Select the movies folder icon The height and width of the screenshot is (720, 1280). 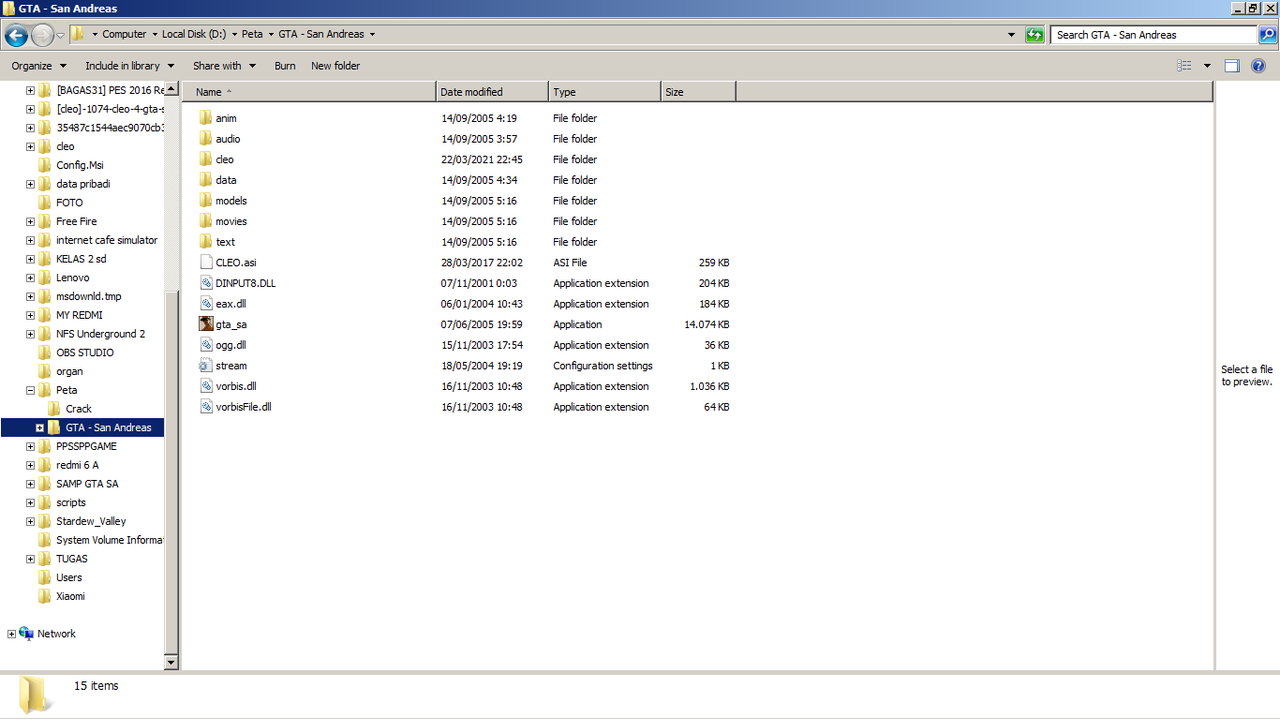click(206, 221)
